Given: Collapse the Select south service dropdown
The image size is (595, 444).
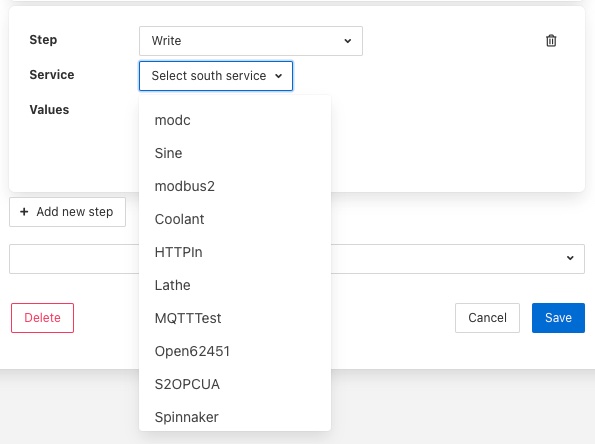Looking at the screenshot, I should (x=216, y=76).
